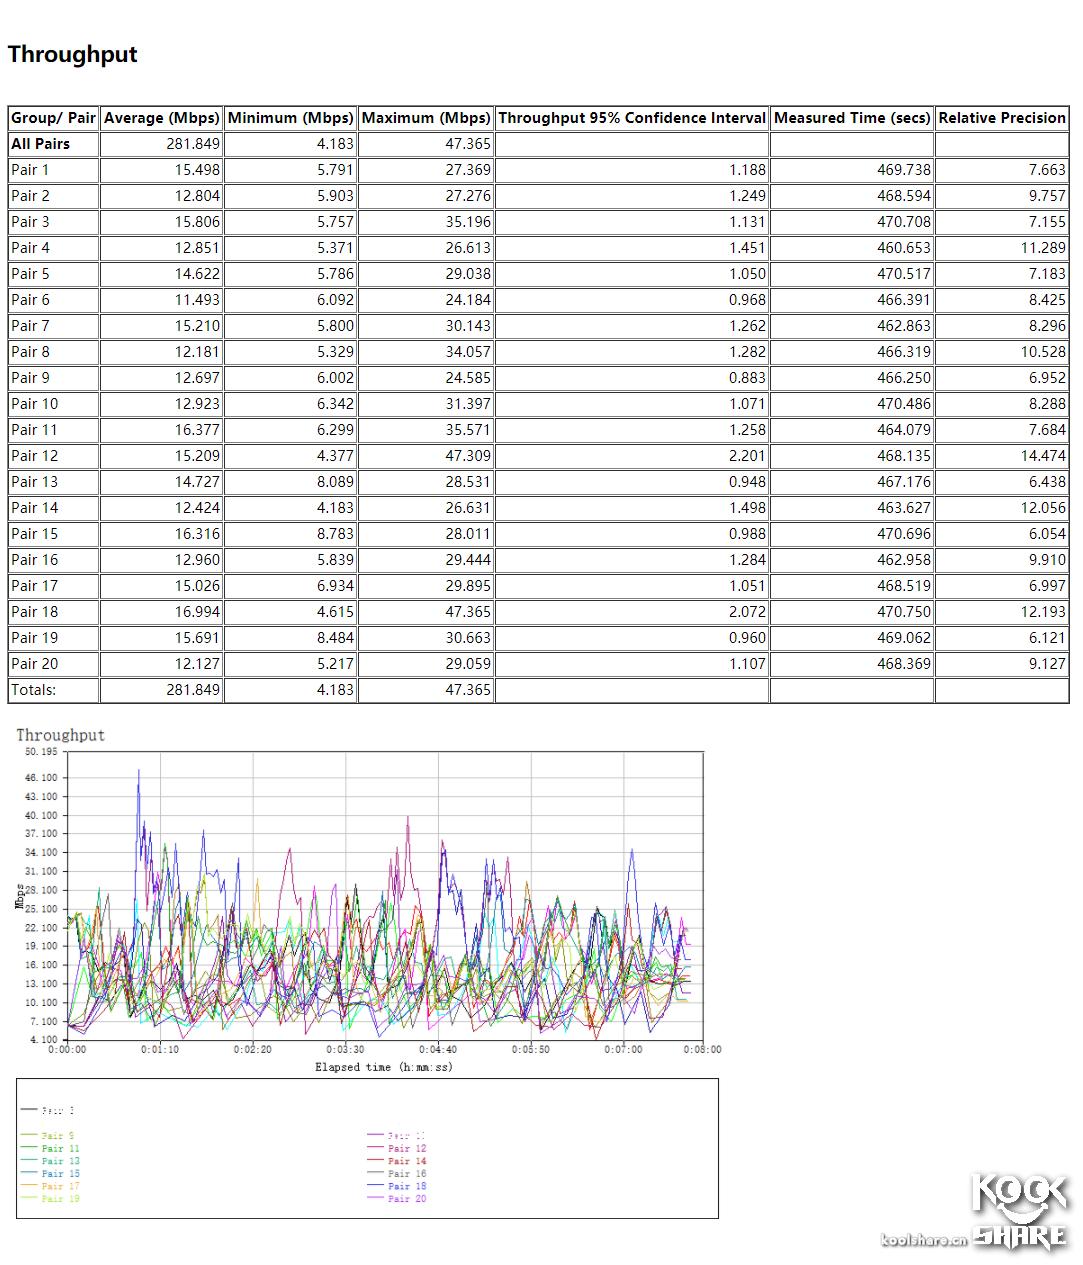
Task: Select the Throughput page heading
Action: click(73, 55)
